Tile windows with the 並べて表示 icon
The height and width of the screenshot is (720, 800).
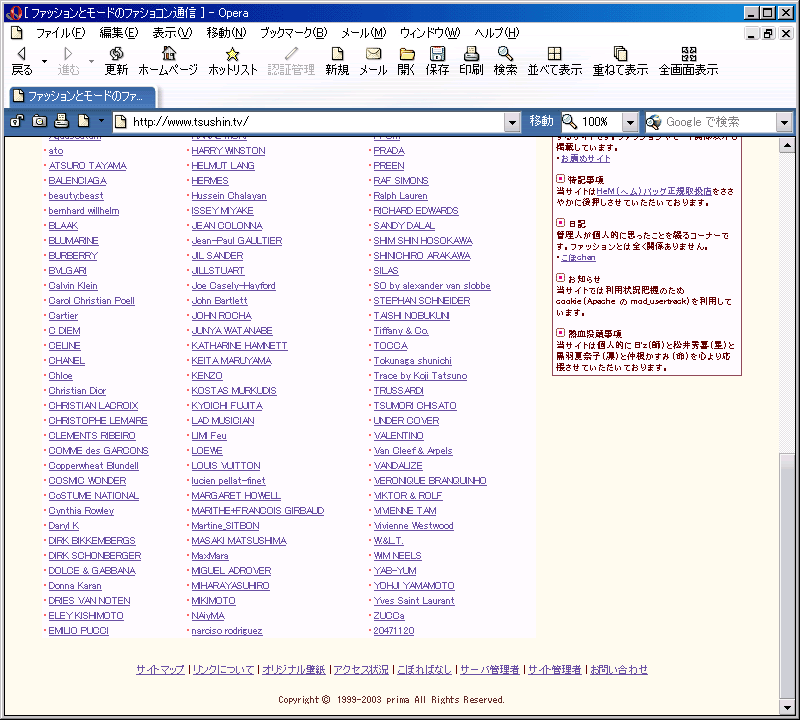pyautogui.click(x=555, y=61)
